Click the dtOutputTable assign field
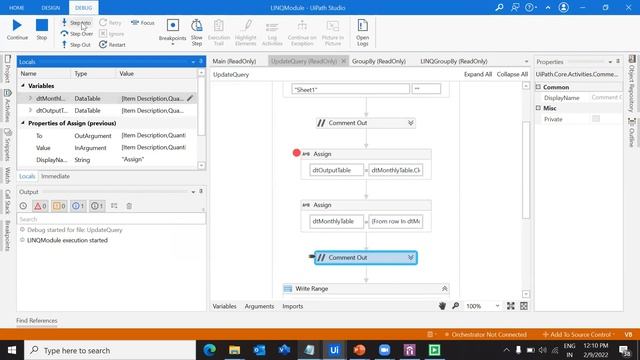 pos(336,170)
